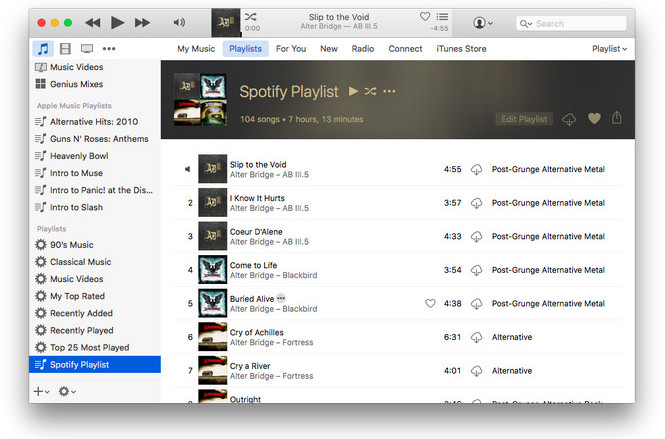Image resolution: width=665 pixels, height=439 pixels.
Task: Click the Slip to the Void album artwork
Action: (212, 169)
